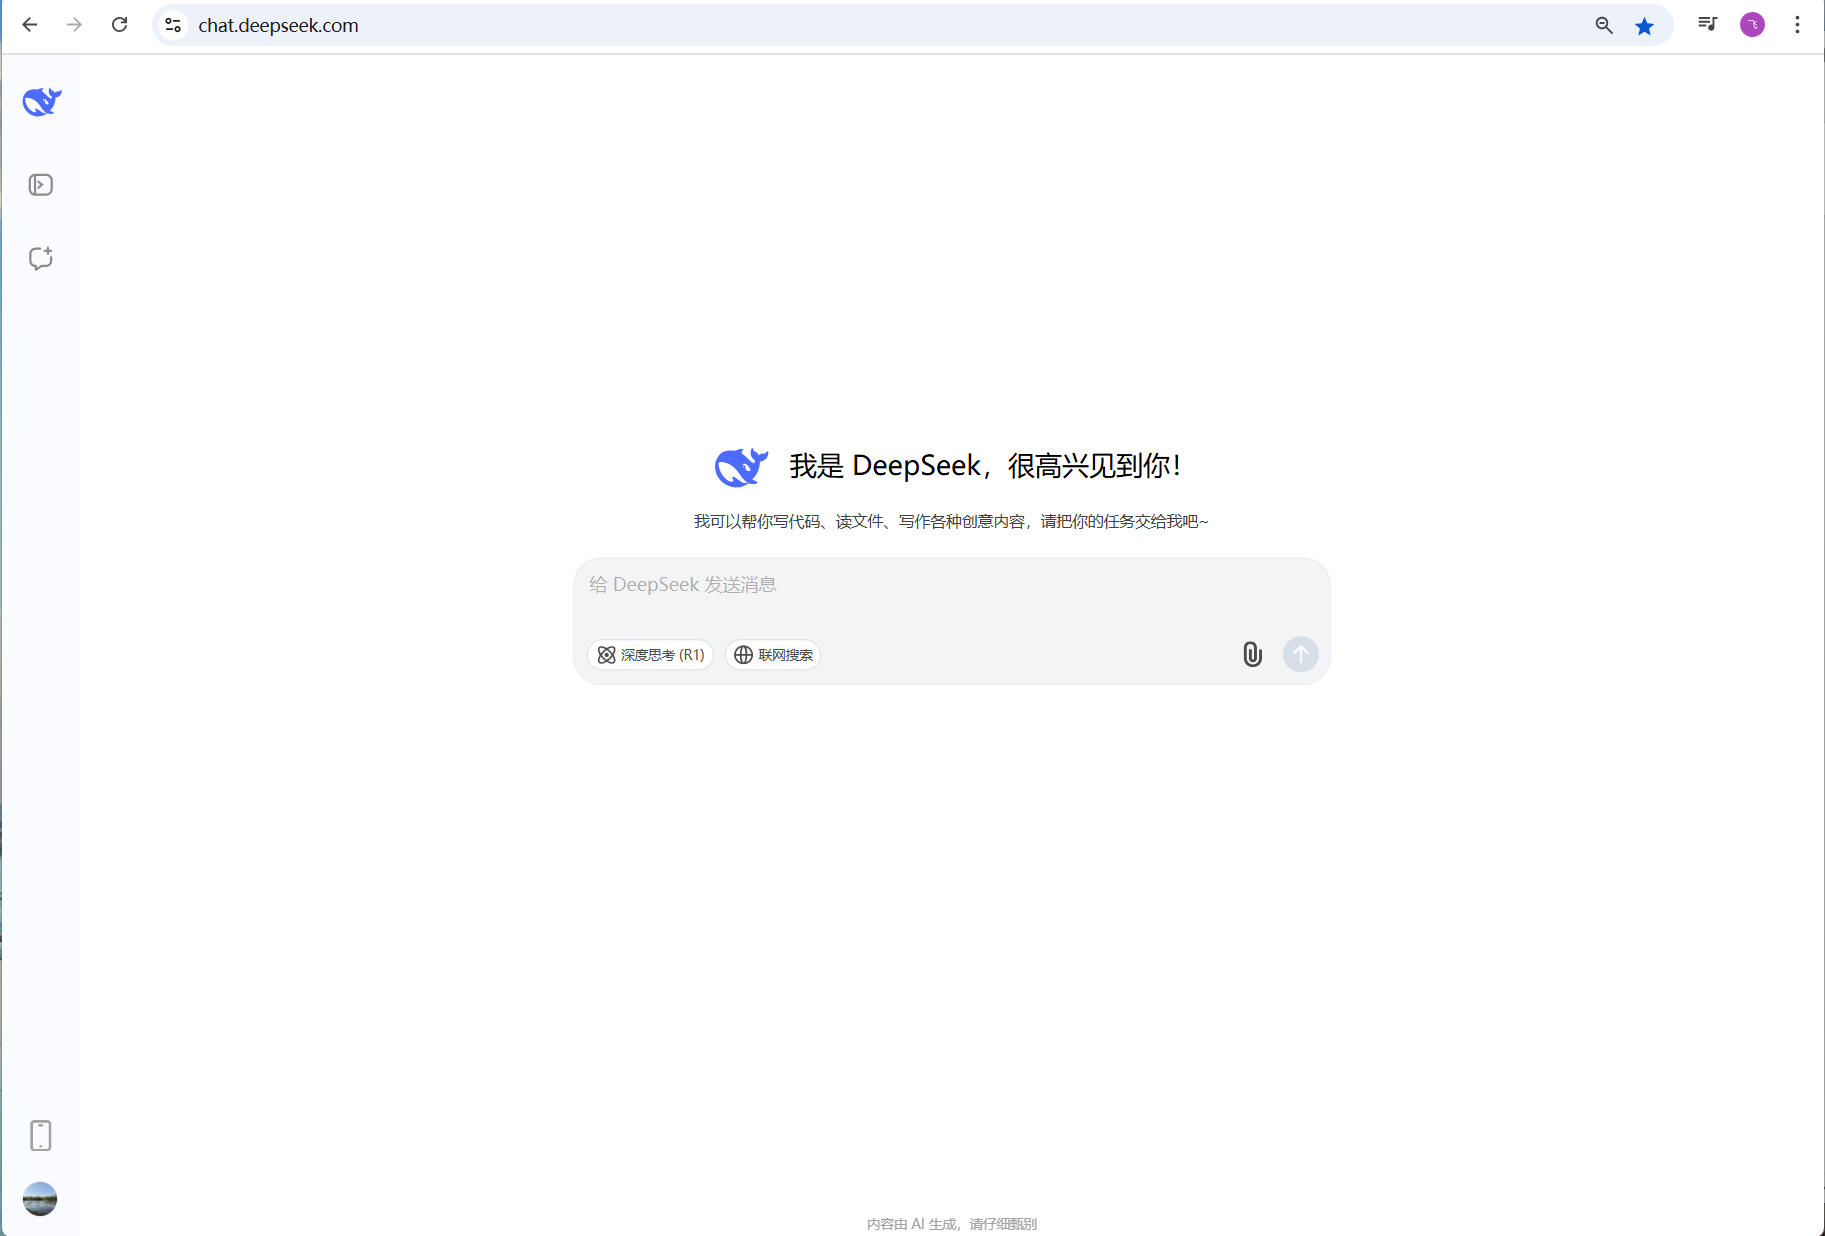Reload the current page

point(119,25)
